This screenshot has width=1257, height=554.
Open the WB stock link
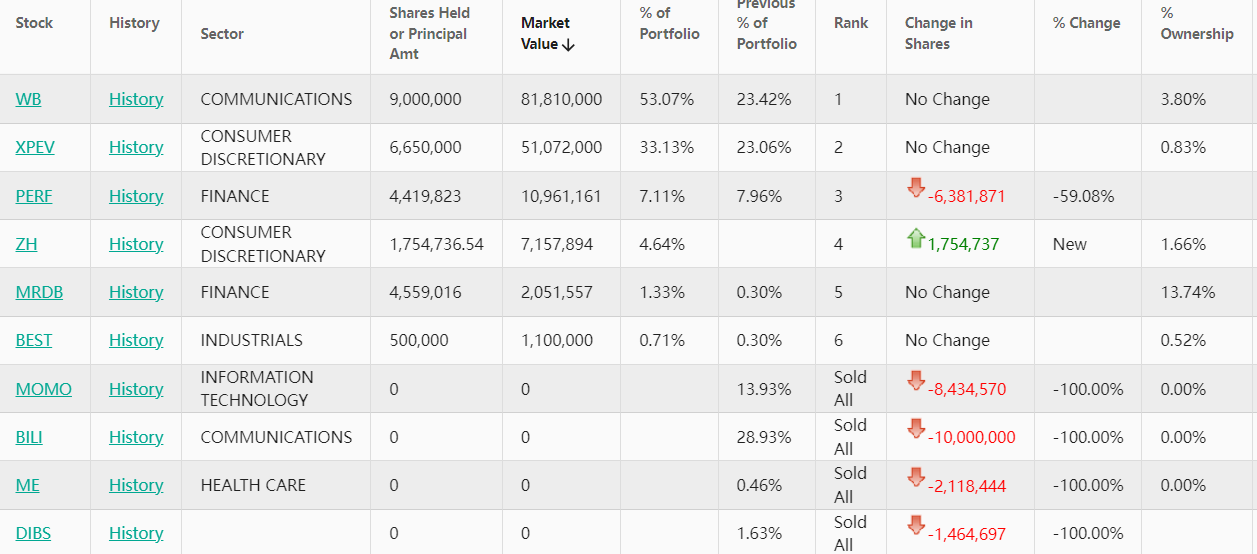point(28,99)
